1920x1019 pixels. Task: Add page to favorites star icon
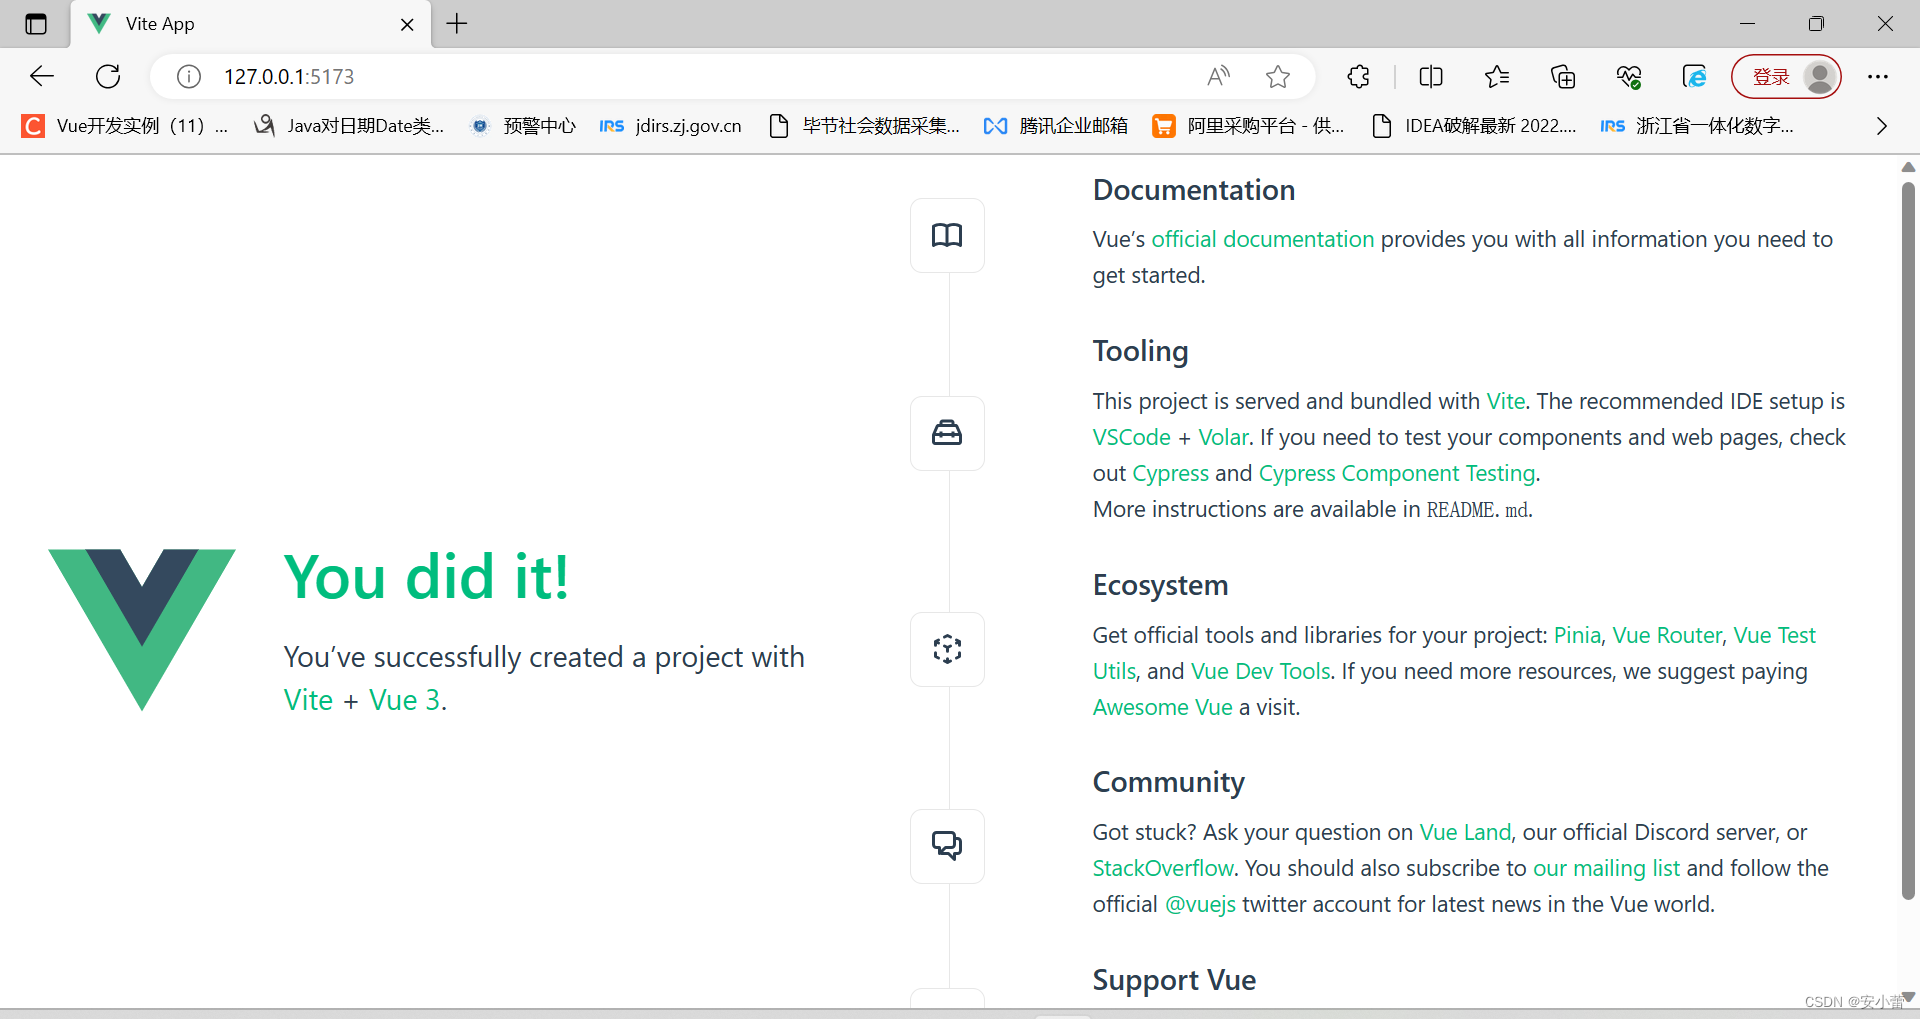click(x=1278, y=76)
